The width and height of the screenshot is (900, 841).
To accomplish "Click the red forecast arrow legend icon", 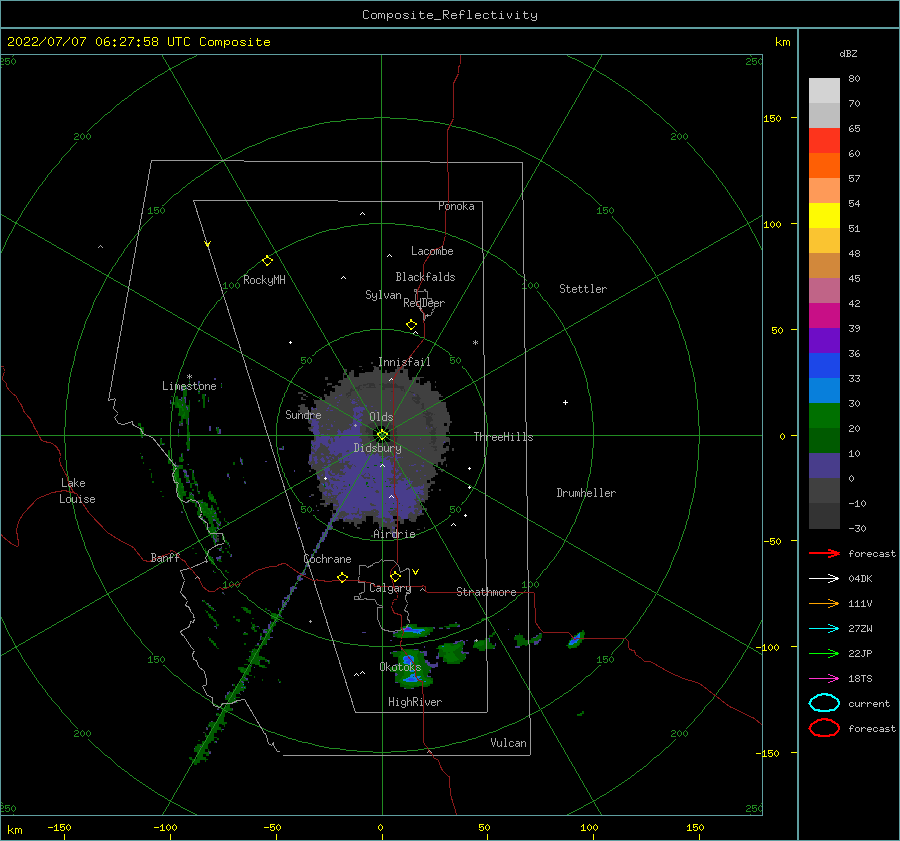I will click(824, 553).
